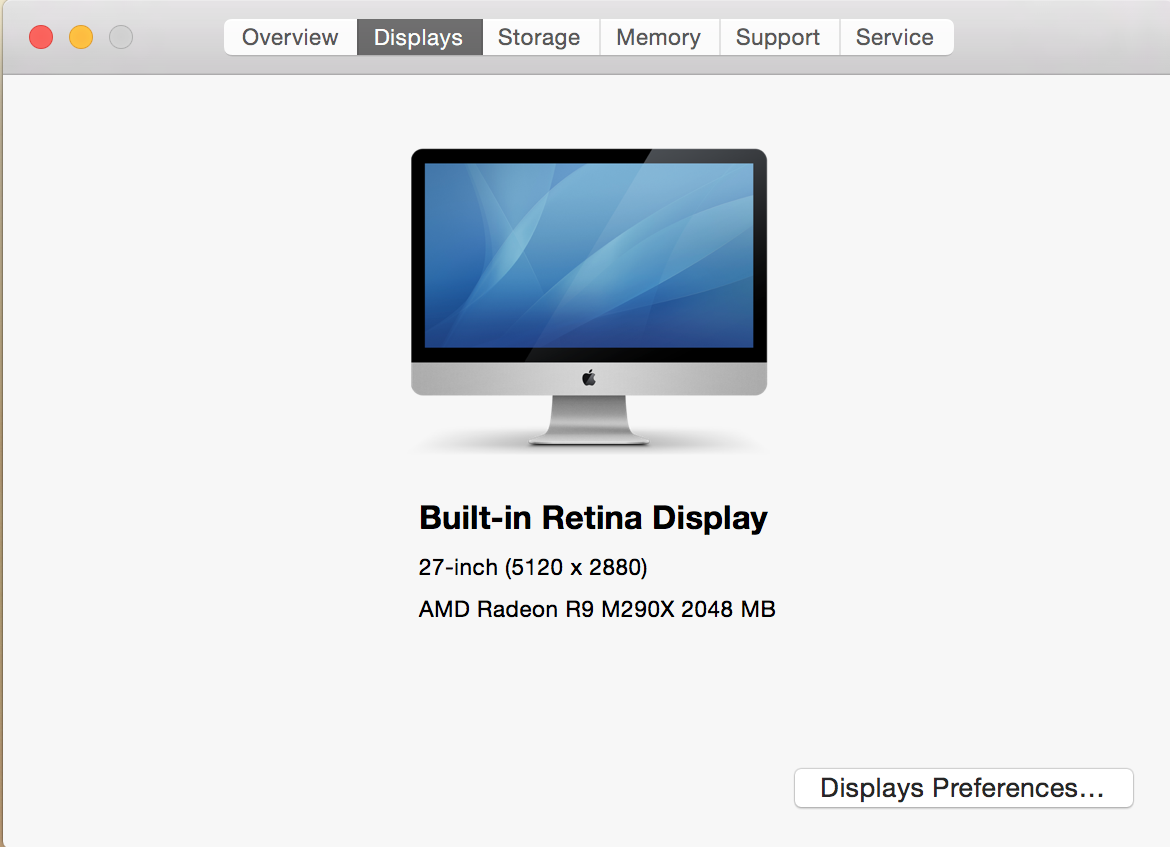The image size is (1170, 847).
Task: Click the Displays Preferences button
Action: coord(963,788)
